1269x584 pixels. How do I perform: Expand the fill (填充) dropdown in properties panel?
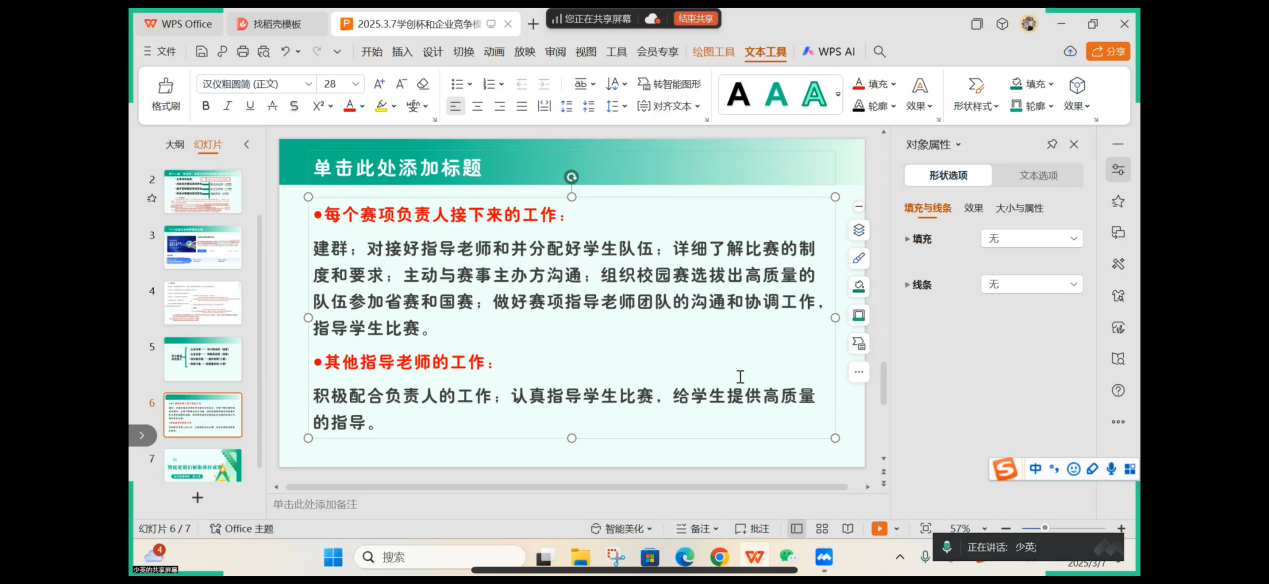click(1031, 239)
